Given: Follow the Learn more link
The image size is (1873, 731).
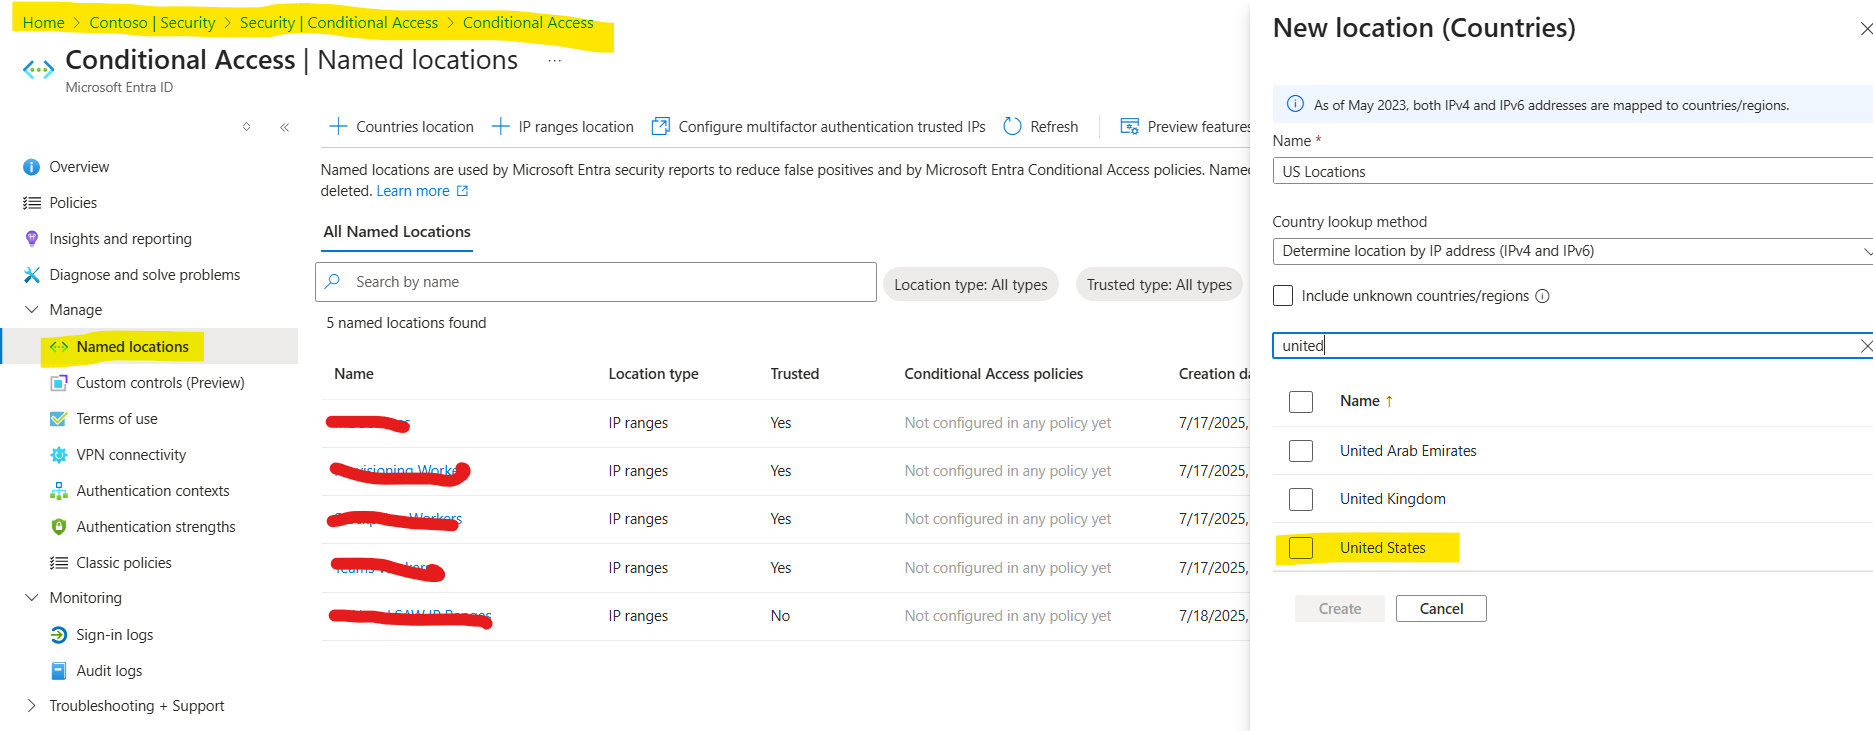Looking at the screenshot, I should click(x=413, y=191).
